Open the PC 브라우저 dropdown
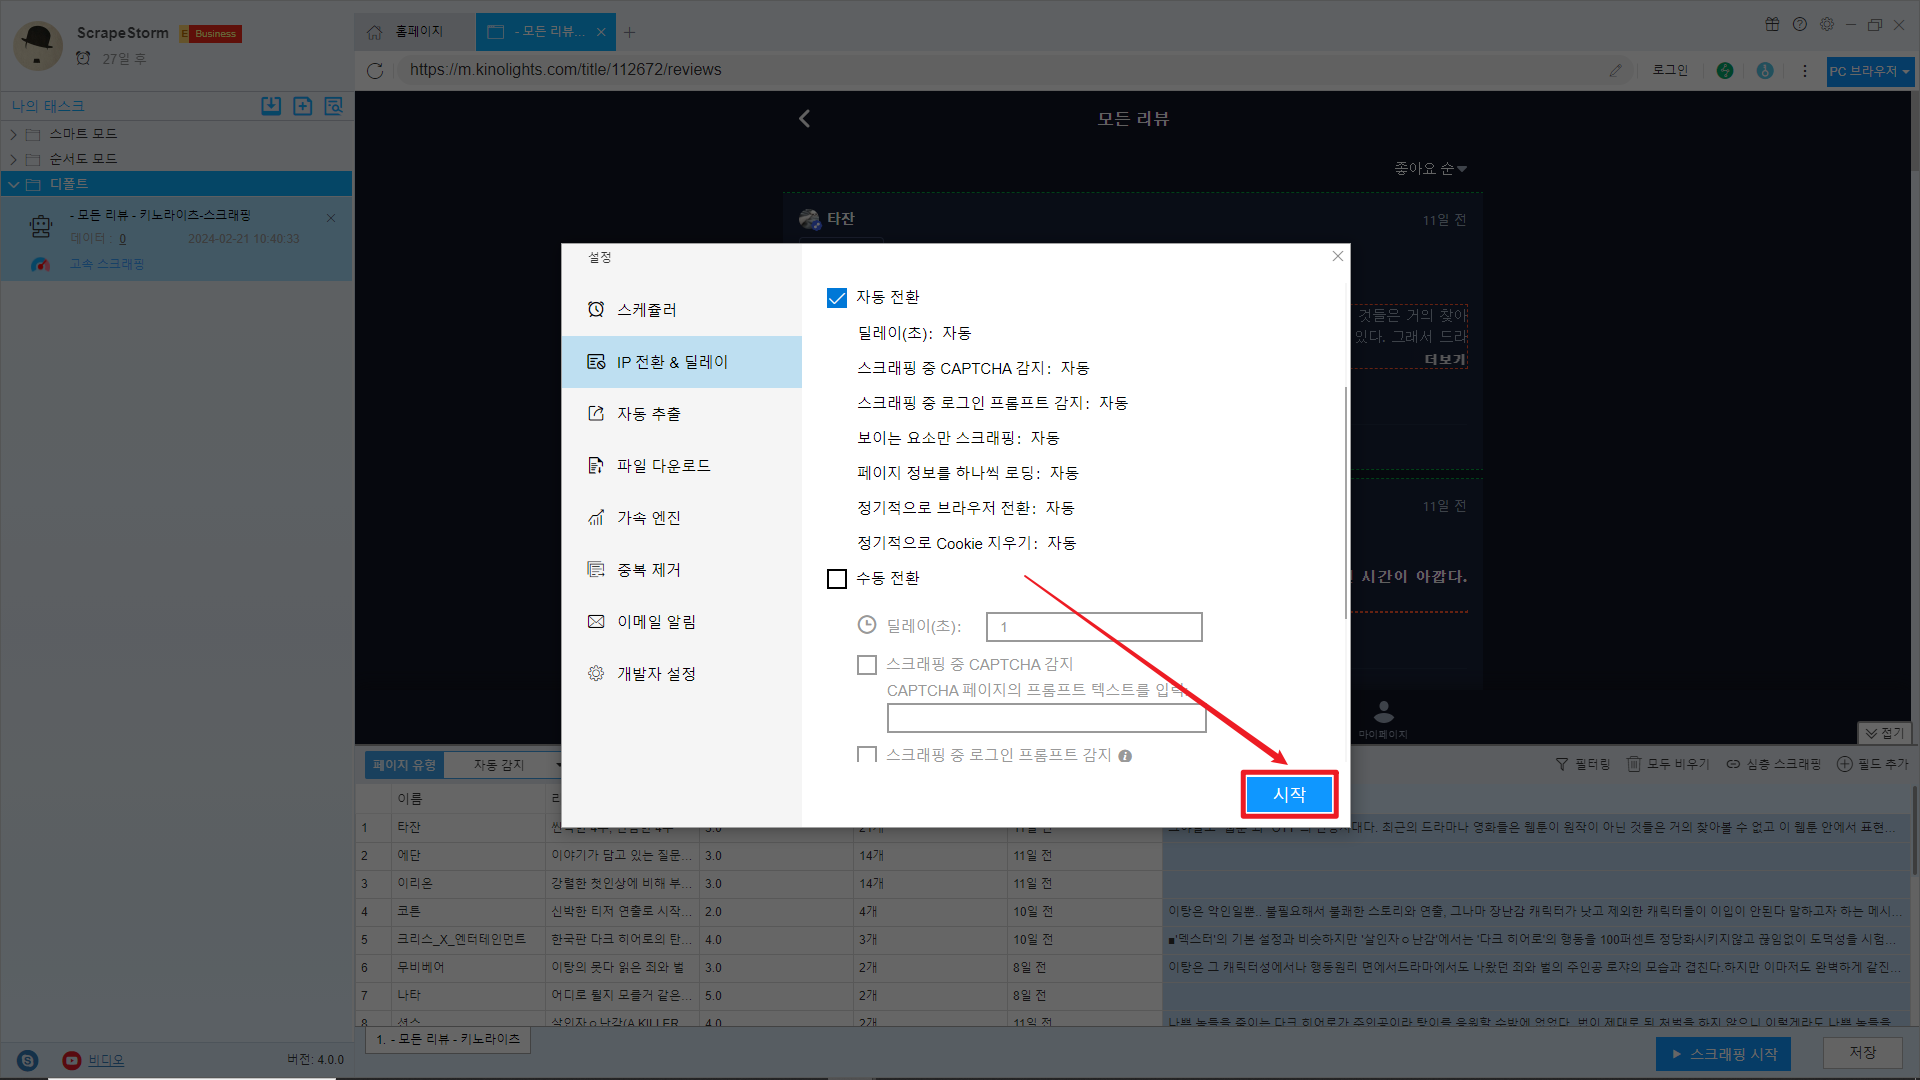Image resolution: width=1920 pixels, height=1080 pixels. tap(1869, 71)
